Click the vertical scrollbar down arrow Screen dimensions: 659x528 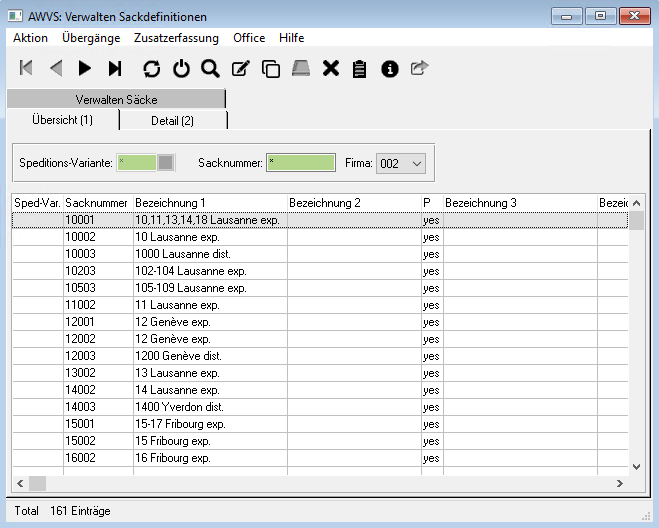pyautogui.click(x=636, y=465)
